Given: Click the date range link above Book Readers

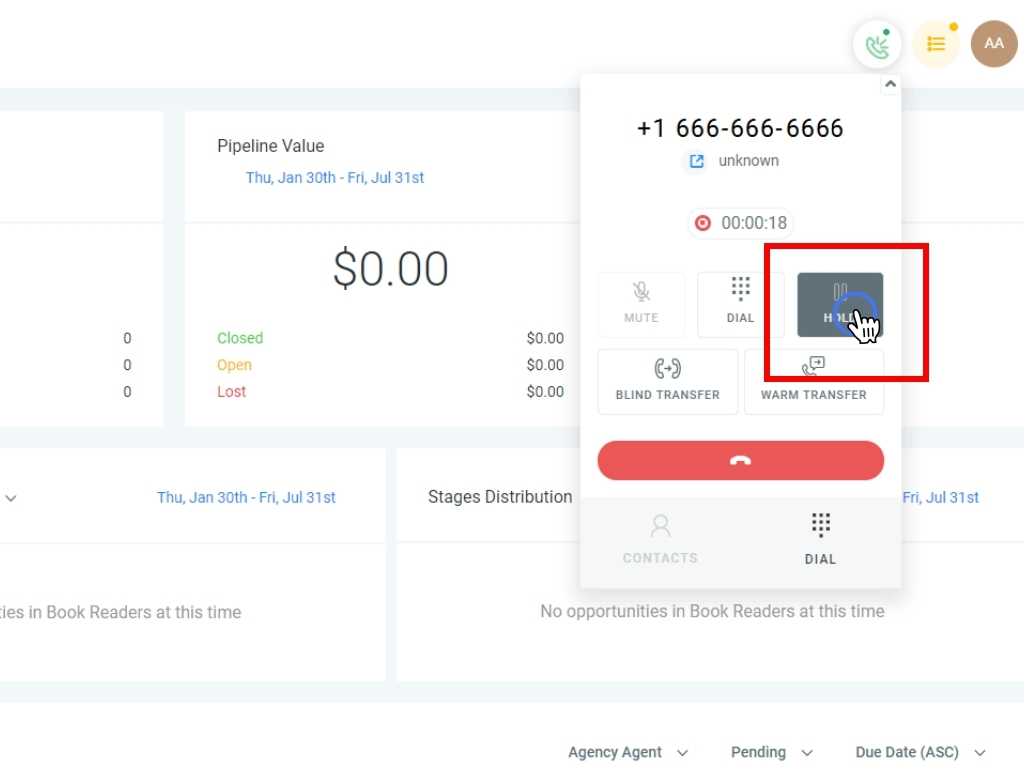Looking at the screenshot, I should (246, 498).
